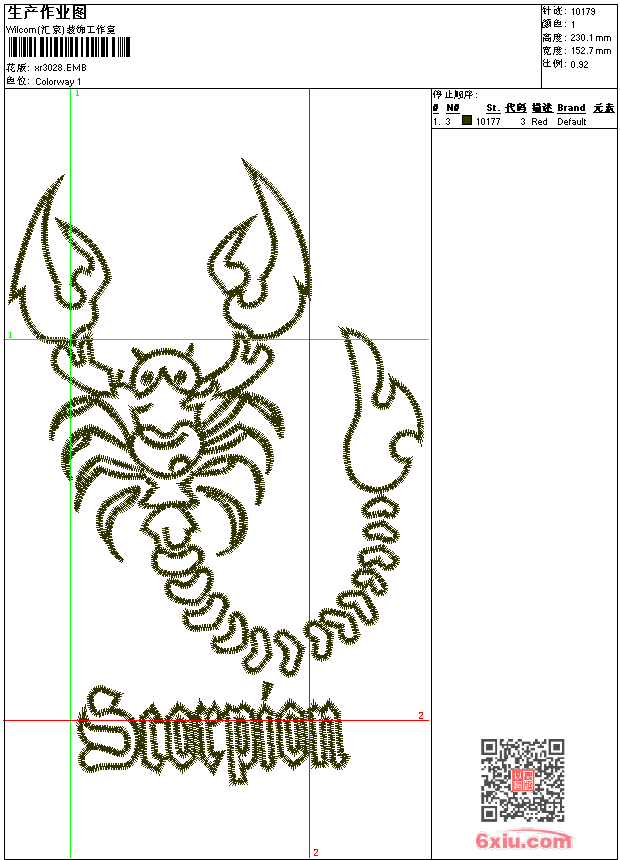This screenshot has width=620, height=860.
Task: Click the embroidered Scorpion lettering
Action: click(213, 733)
